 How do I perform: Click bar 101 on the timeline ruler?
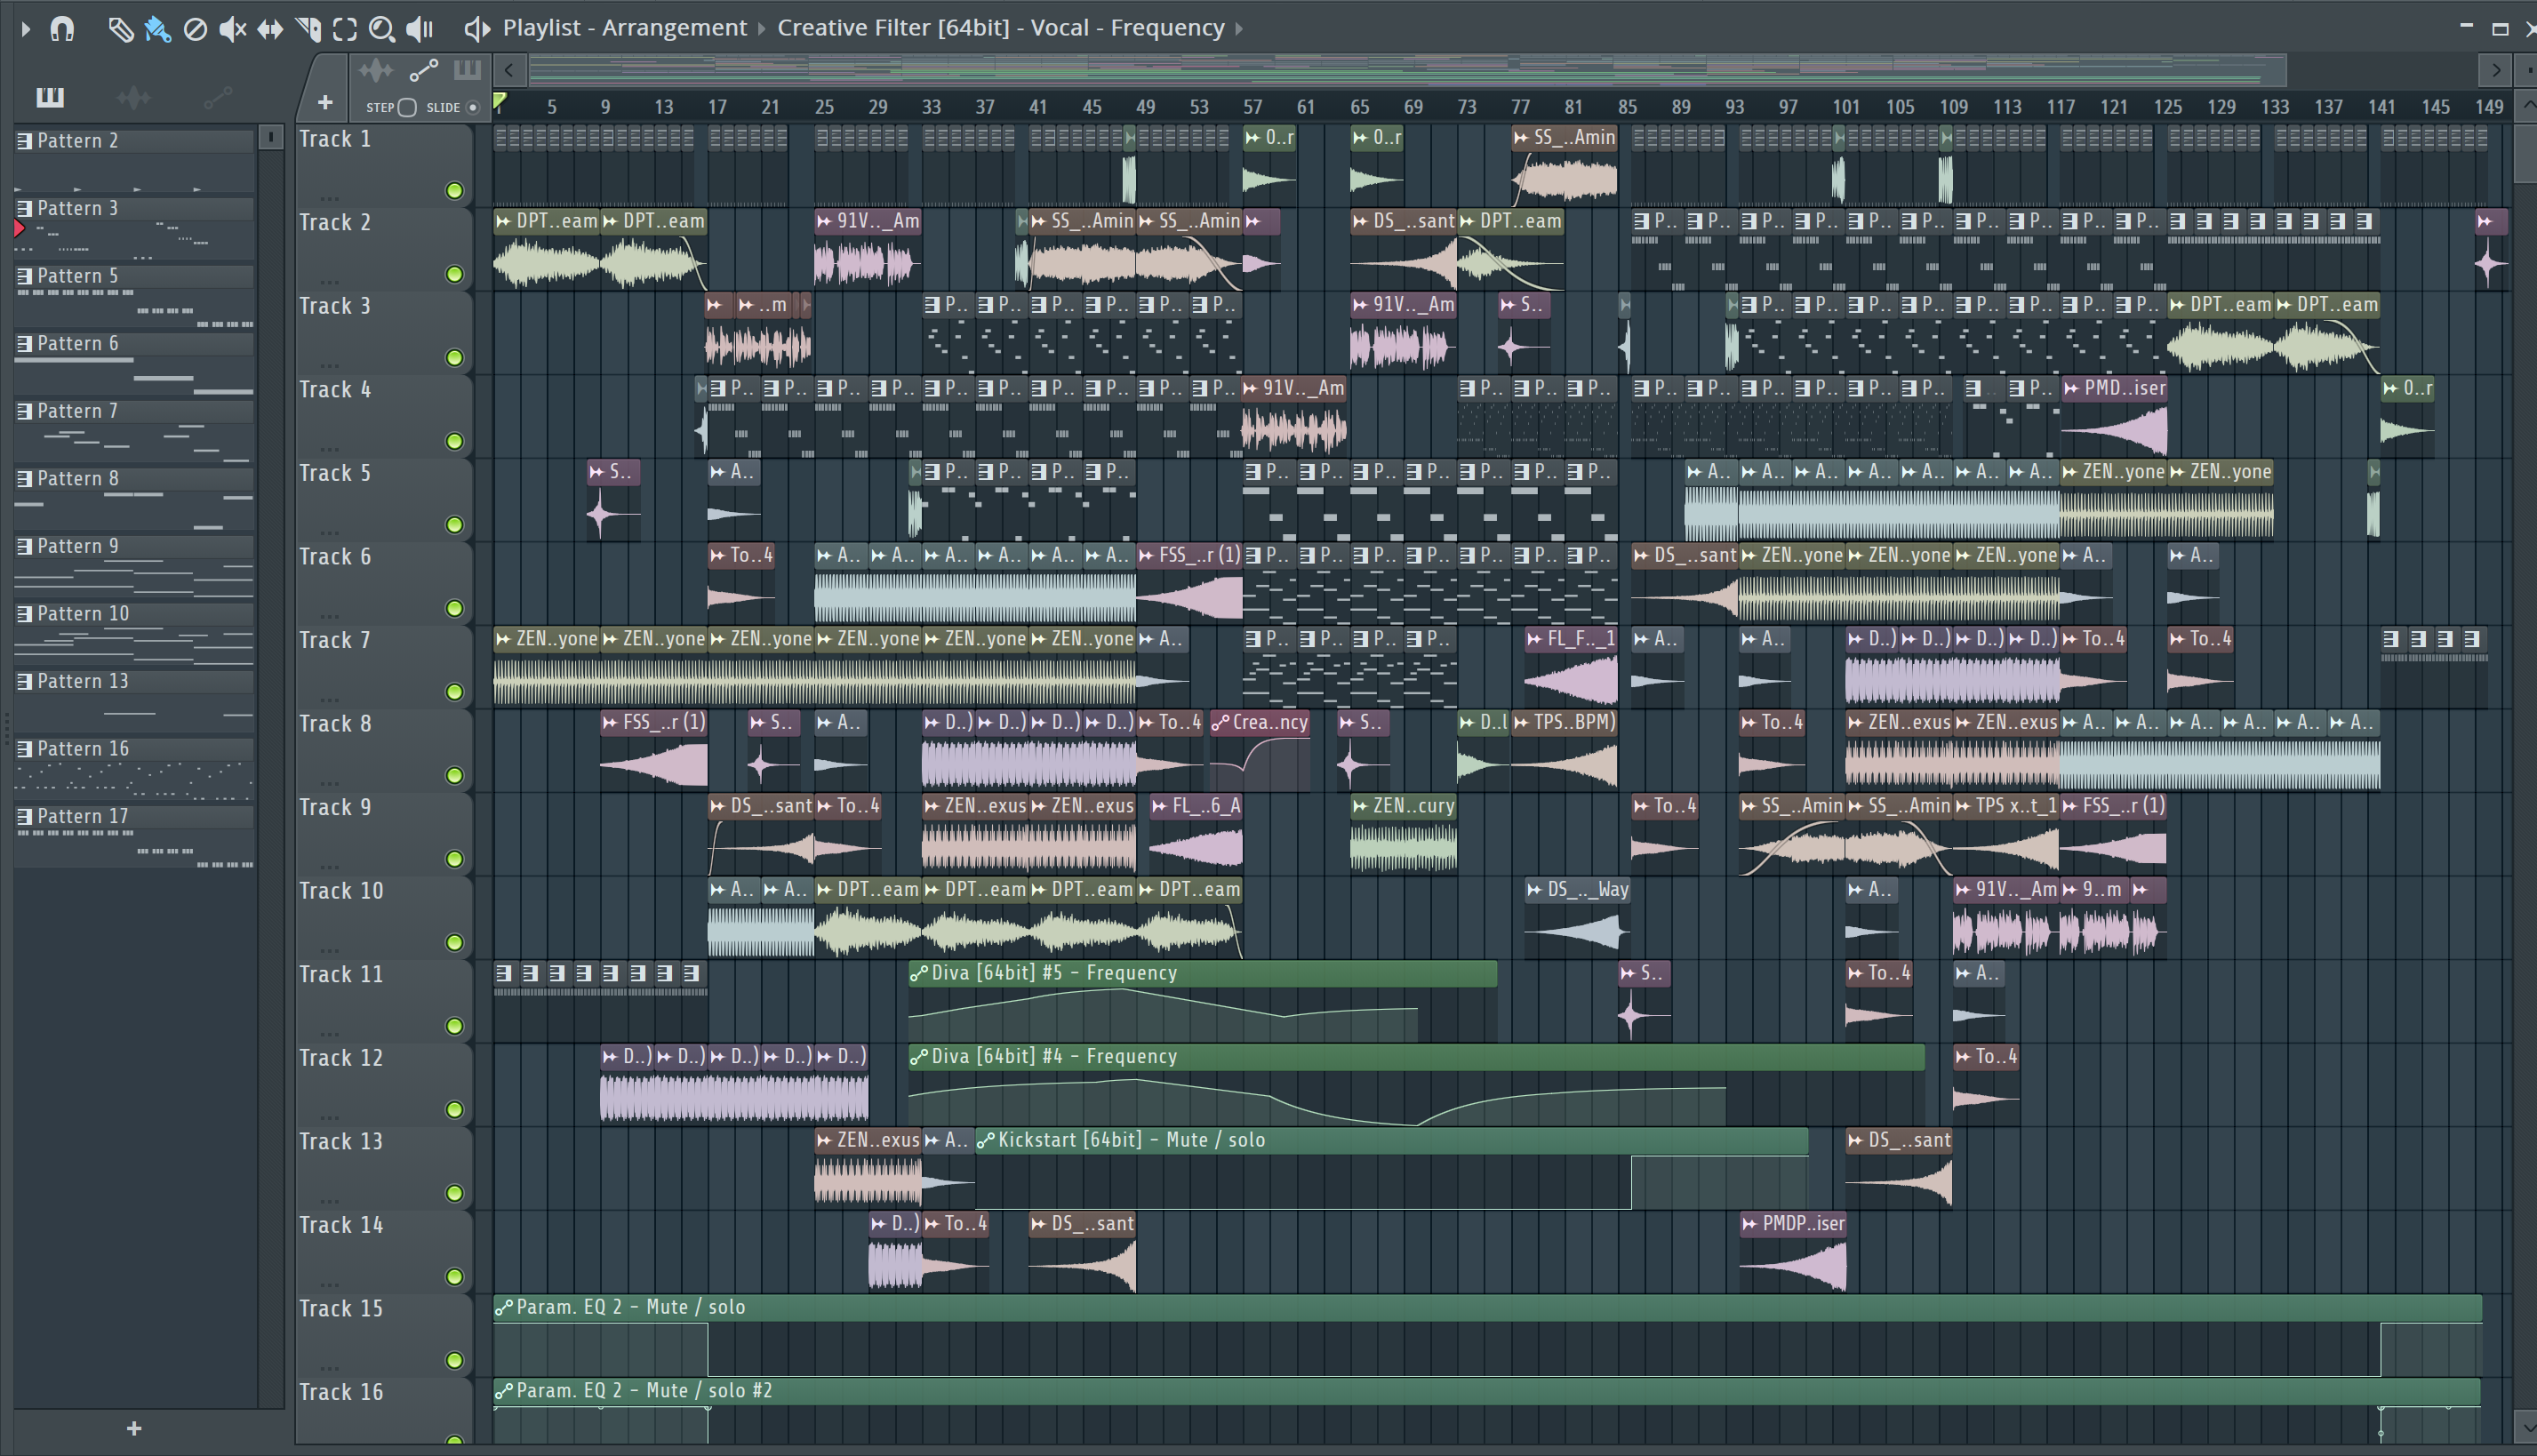coord(1845,107)
